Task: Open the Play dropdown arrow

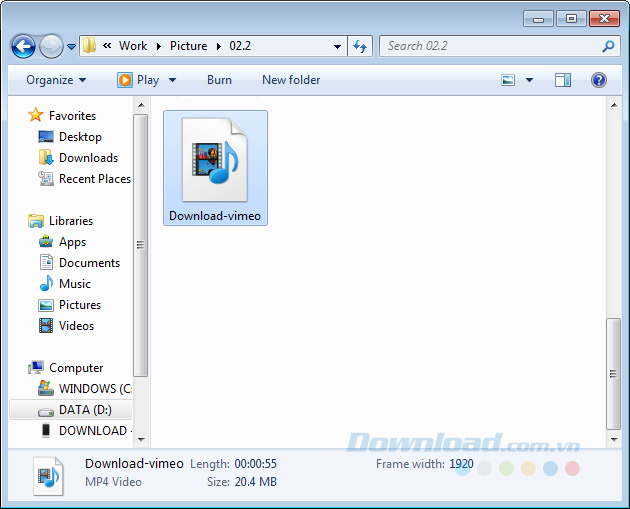Action: pyautogui.click(x=172, y=80)
